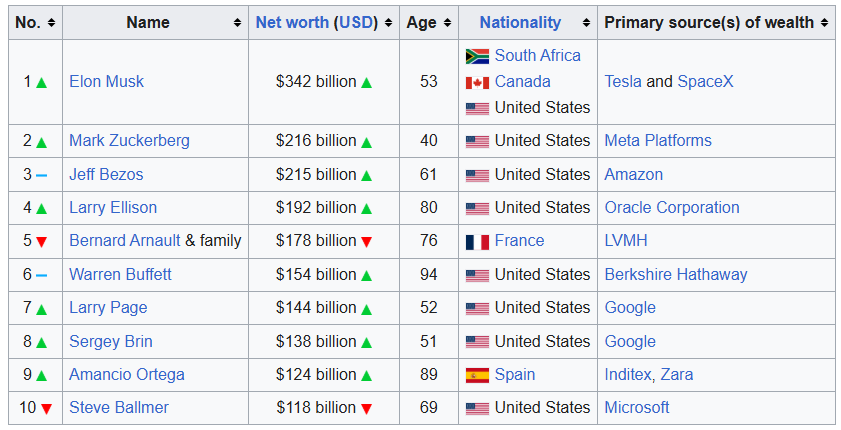The width and height of the screenshot is (841, 430).
Task: Click red down arrow beside $178 billion
Action: coord(367,241)
